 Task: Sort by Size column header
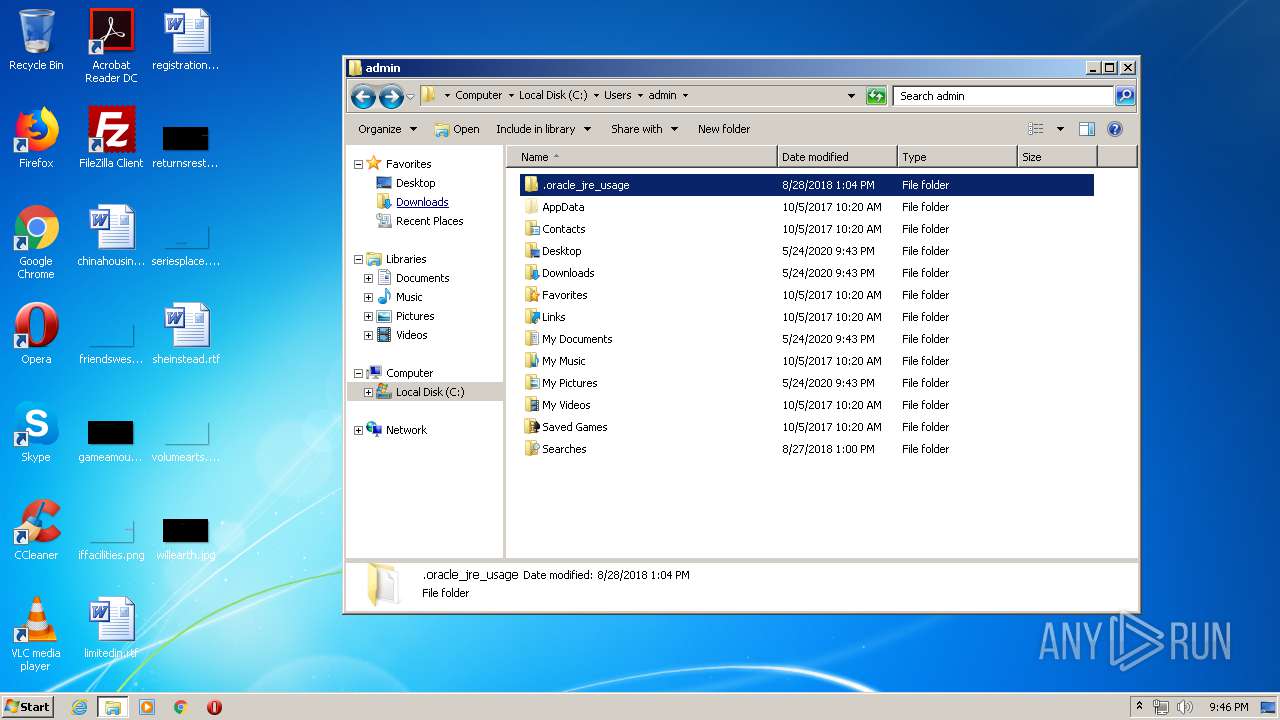1057,157
